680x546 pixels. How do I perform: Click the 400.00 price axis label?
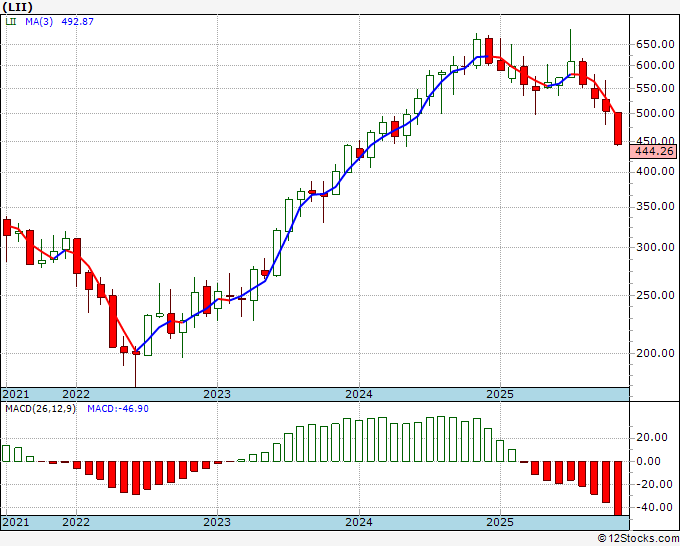[x=655, y=171]
